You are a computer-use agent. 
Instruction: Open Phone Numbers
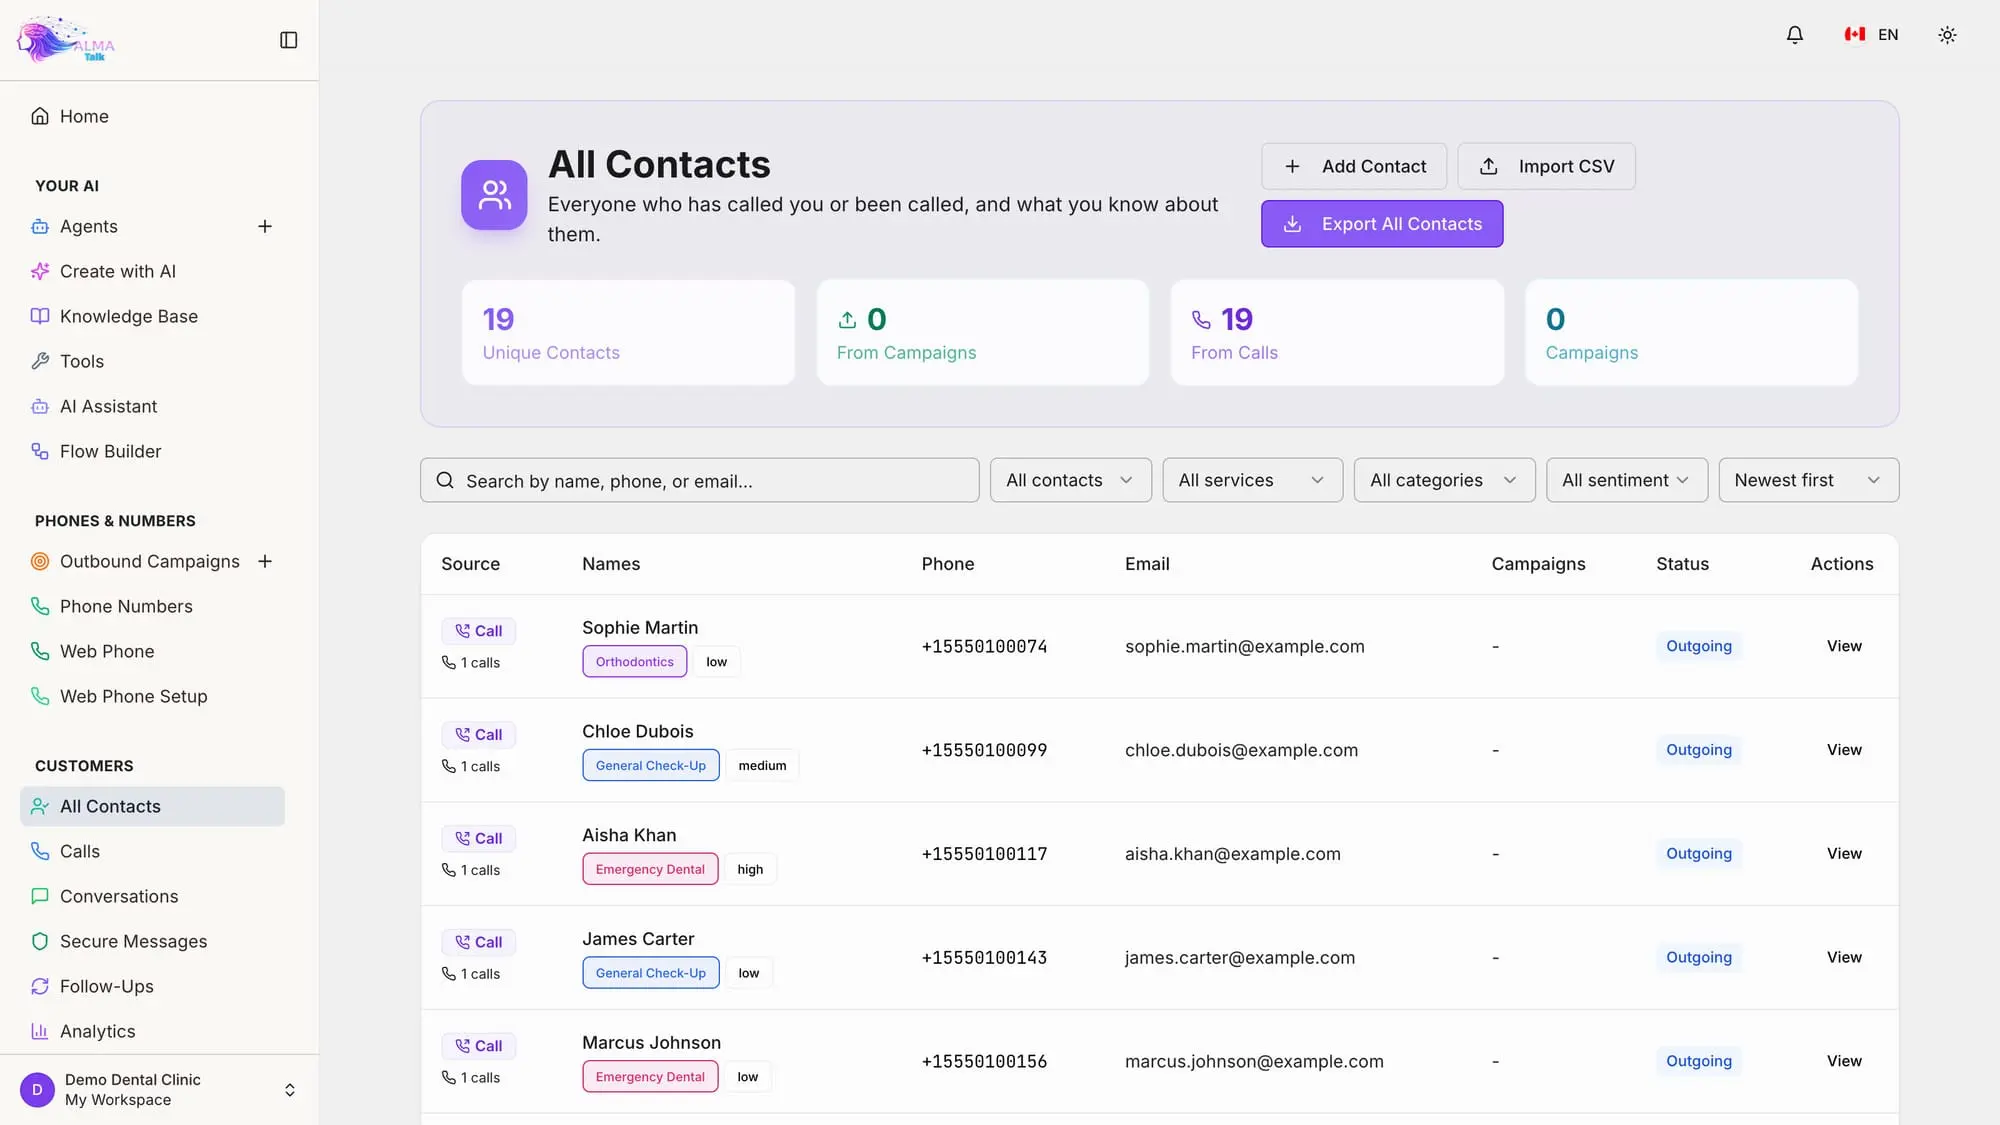(x=152, y=607)
